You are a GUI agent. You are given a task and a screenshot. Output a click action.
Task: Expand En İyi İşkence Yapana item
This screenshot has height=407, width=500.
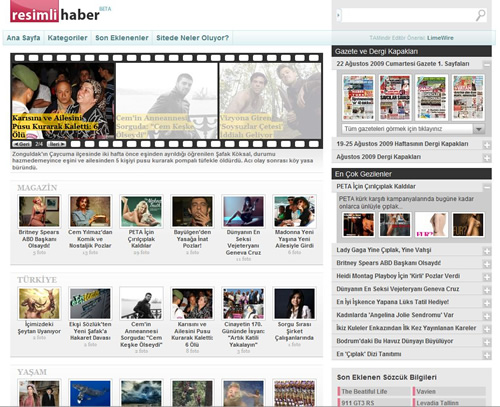487,303
